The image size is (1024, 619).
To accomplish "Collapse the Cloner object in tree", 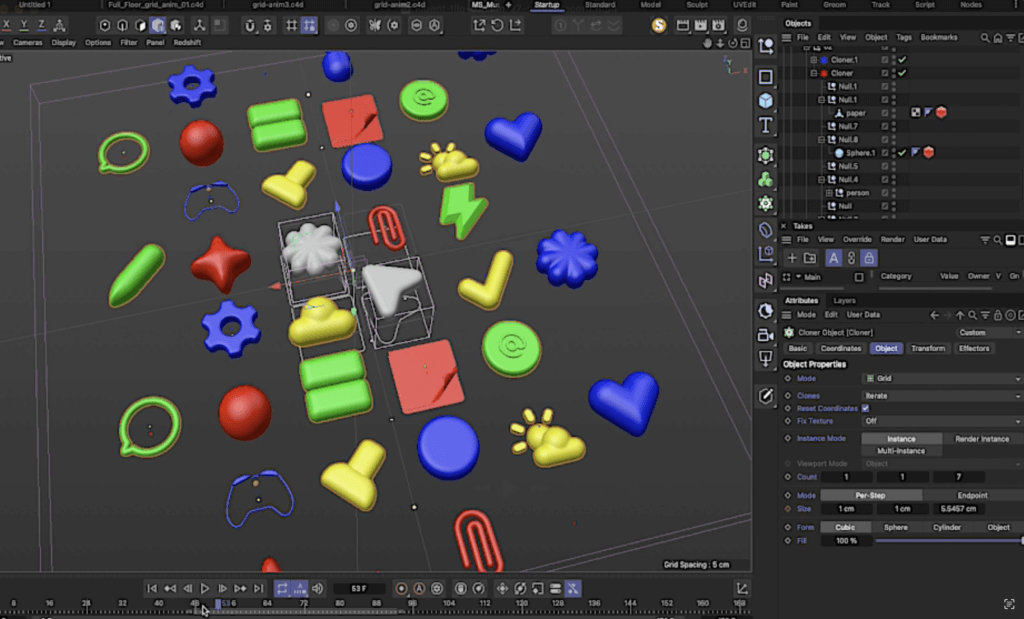I will pyautogui.click(x=814, y=73).
